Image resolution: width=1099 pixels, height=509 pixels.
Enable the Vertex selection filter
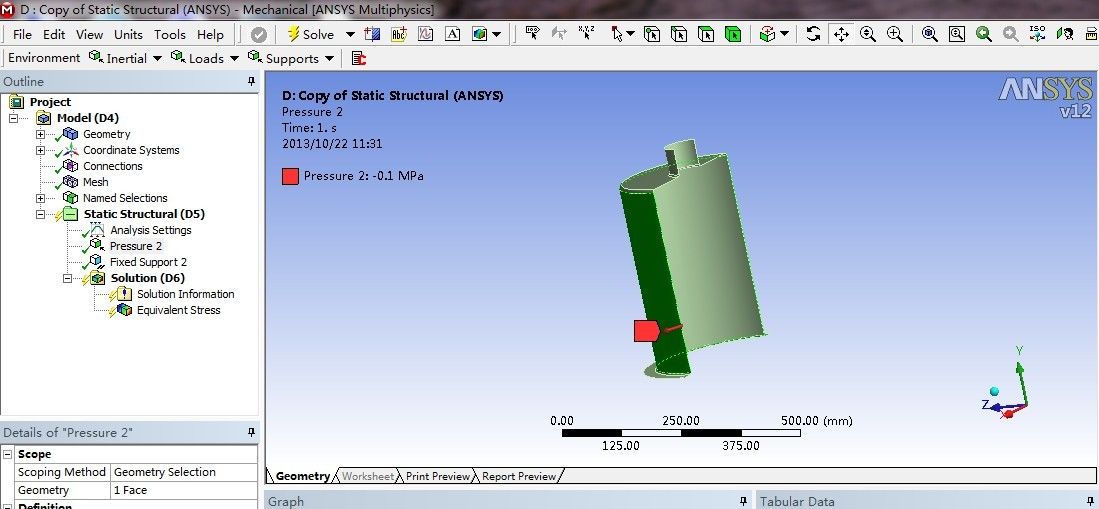click(x=652, y=34)
